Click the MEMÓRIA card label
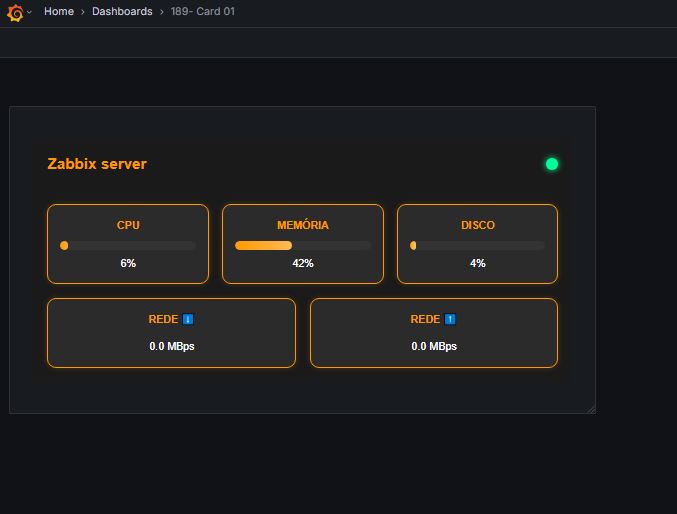Viewport: 677px width, 514px height. (303, 225)
